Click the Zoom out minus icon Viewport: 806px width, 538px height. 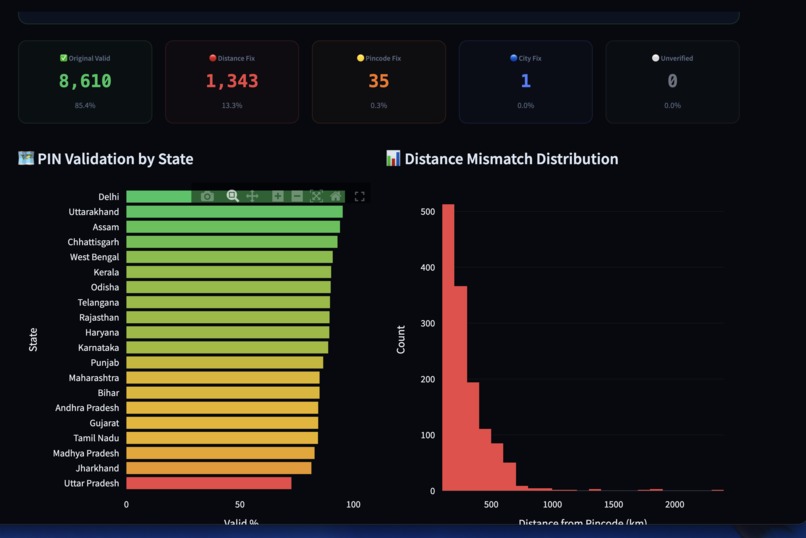click(x=297, y=196)
